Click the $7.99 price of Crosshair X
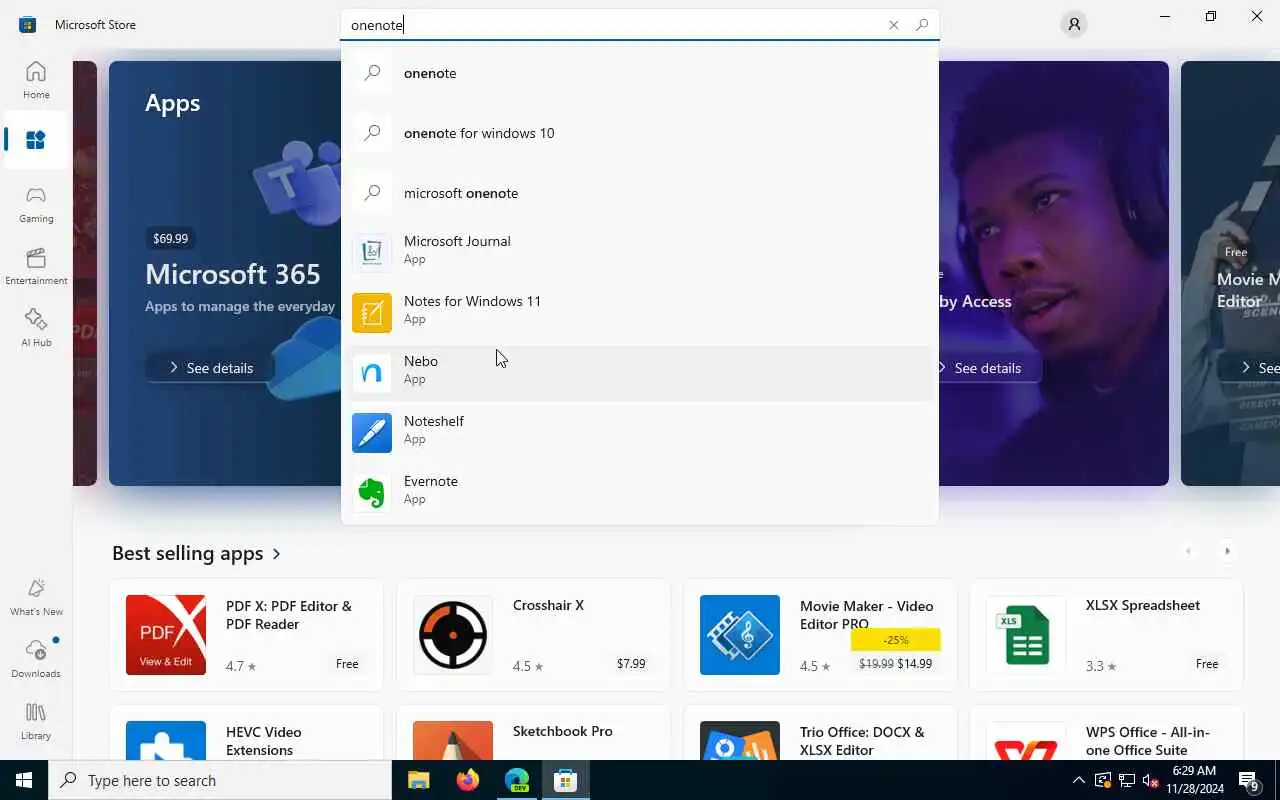 [631, 664]
